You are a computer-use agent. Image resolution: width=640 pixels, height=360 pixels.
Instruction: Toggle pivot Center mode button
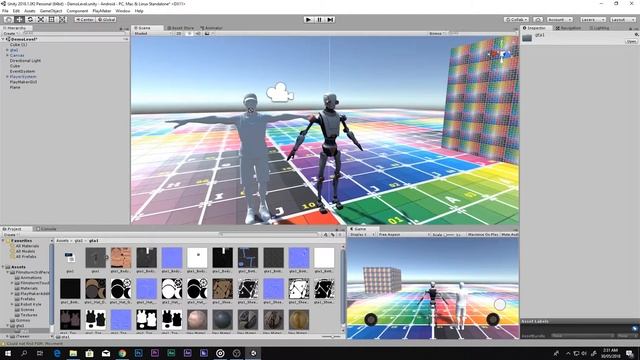click(x=85, y=19)
